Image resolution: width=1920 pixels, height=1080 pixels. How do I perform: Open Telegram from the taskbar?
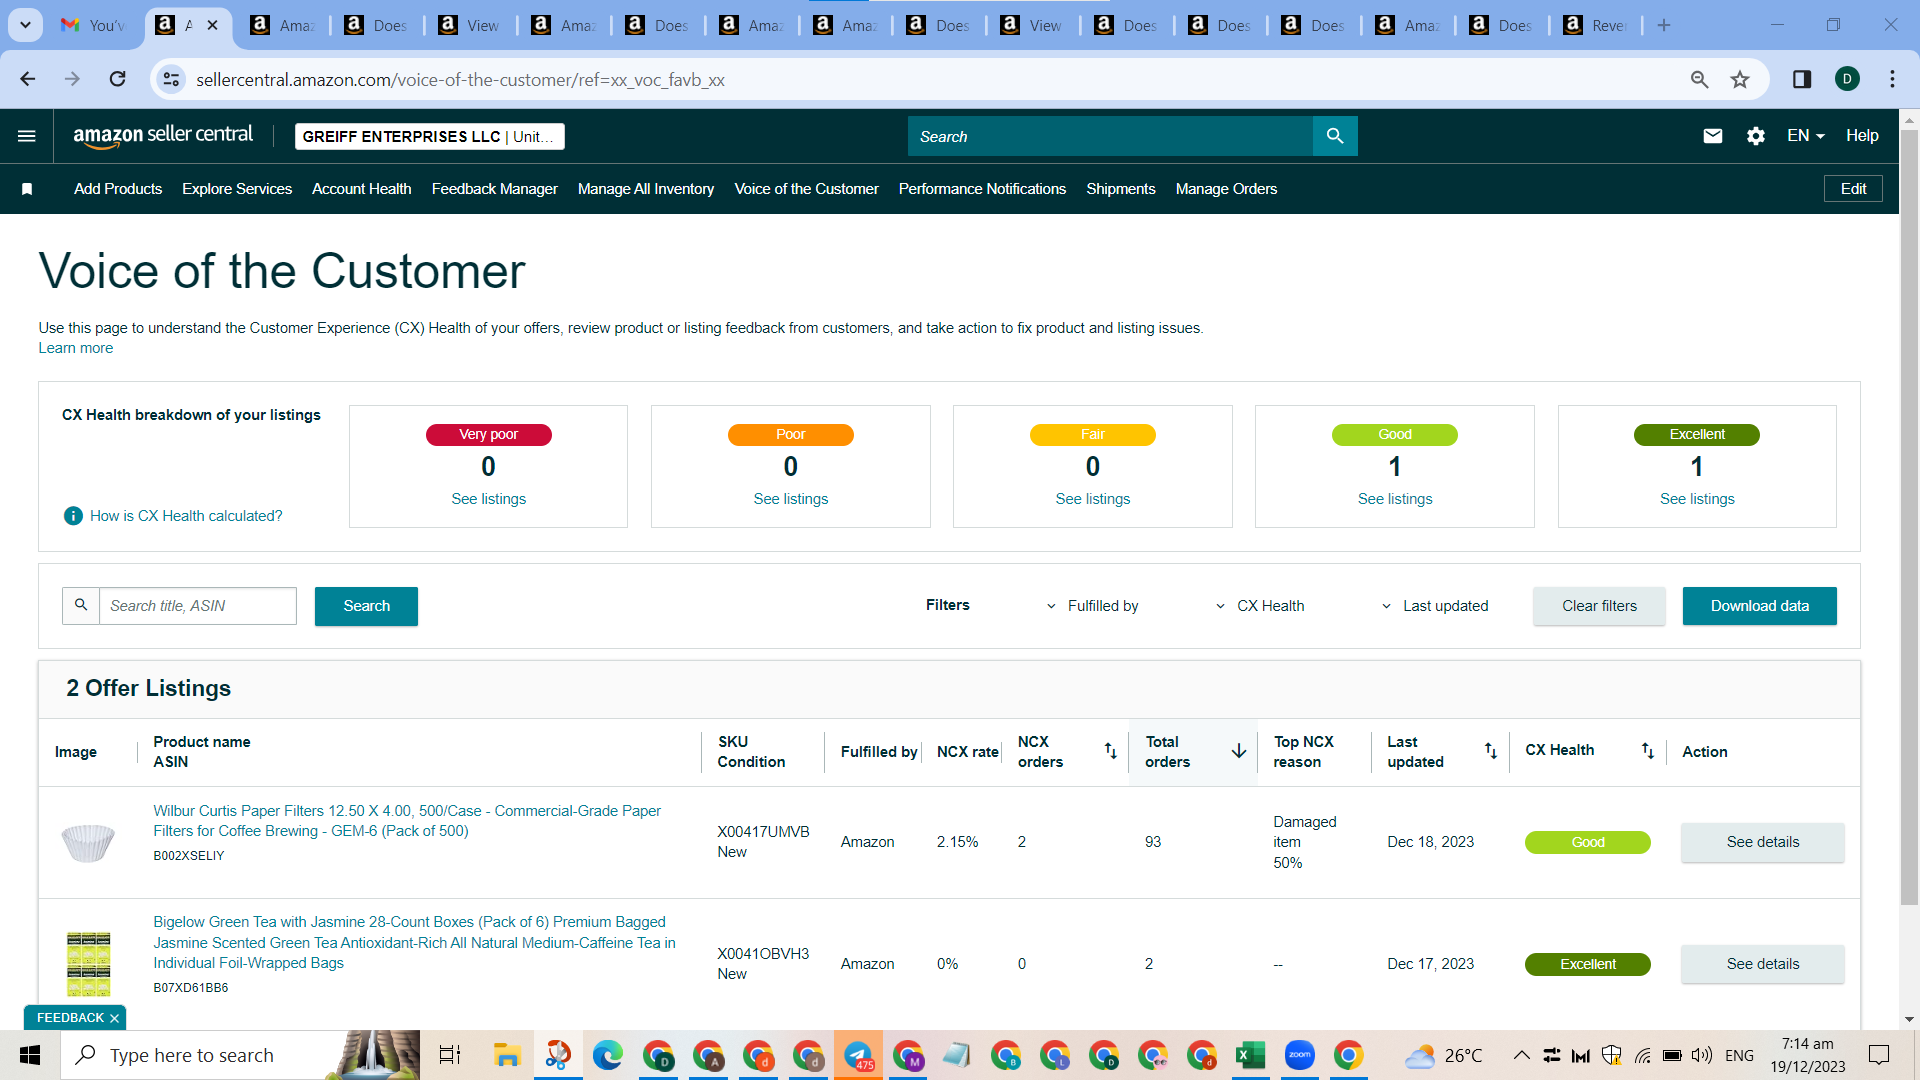[858, 1055]
